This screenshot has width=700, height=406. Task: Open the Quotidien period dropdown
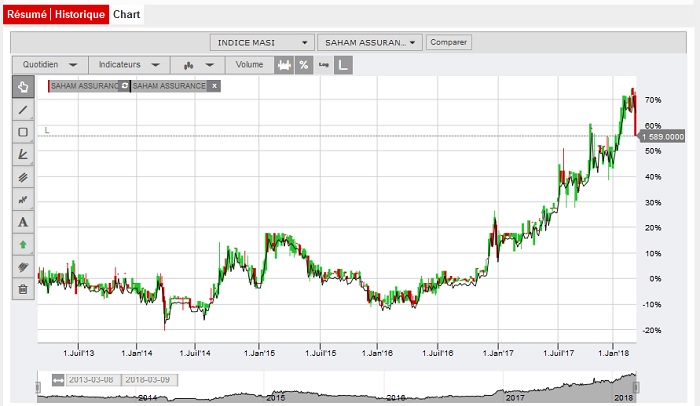[x=48, y=65]
